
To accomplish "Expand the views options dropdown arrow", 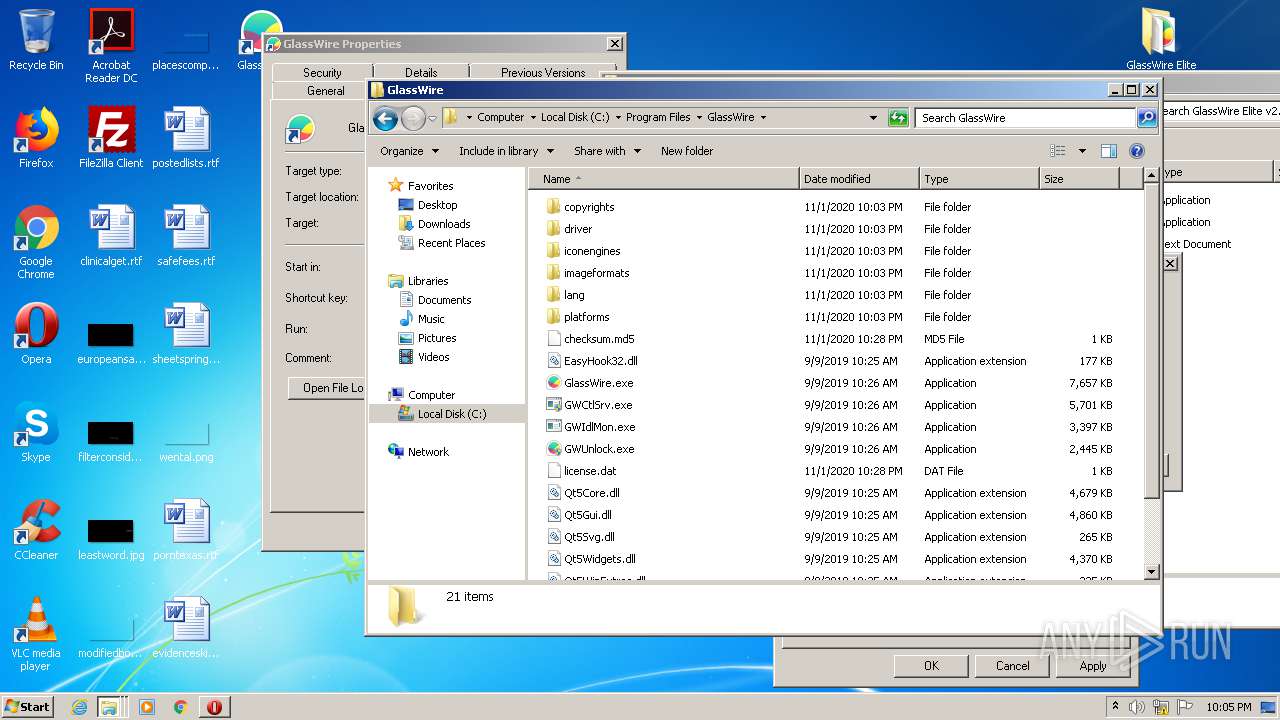I will click(1082, 151).
